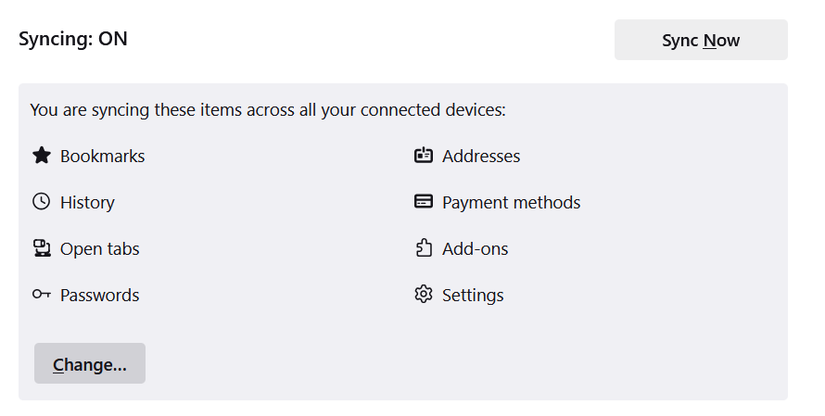This screenshot has height=416, width=825.
Task: Select the Open tabs label
Action: coord(100,249)
